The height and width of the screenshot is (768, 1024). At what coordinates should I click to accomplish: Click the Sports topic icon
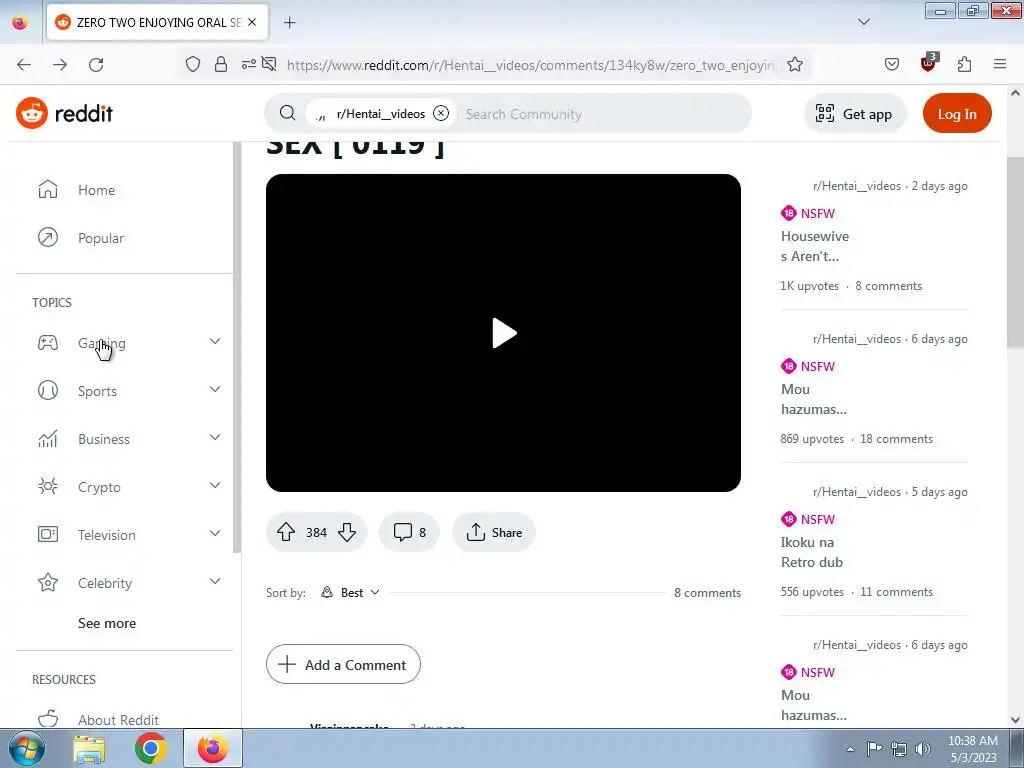point(48,391)
